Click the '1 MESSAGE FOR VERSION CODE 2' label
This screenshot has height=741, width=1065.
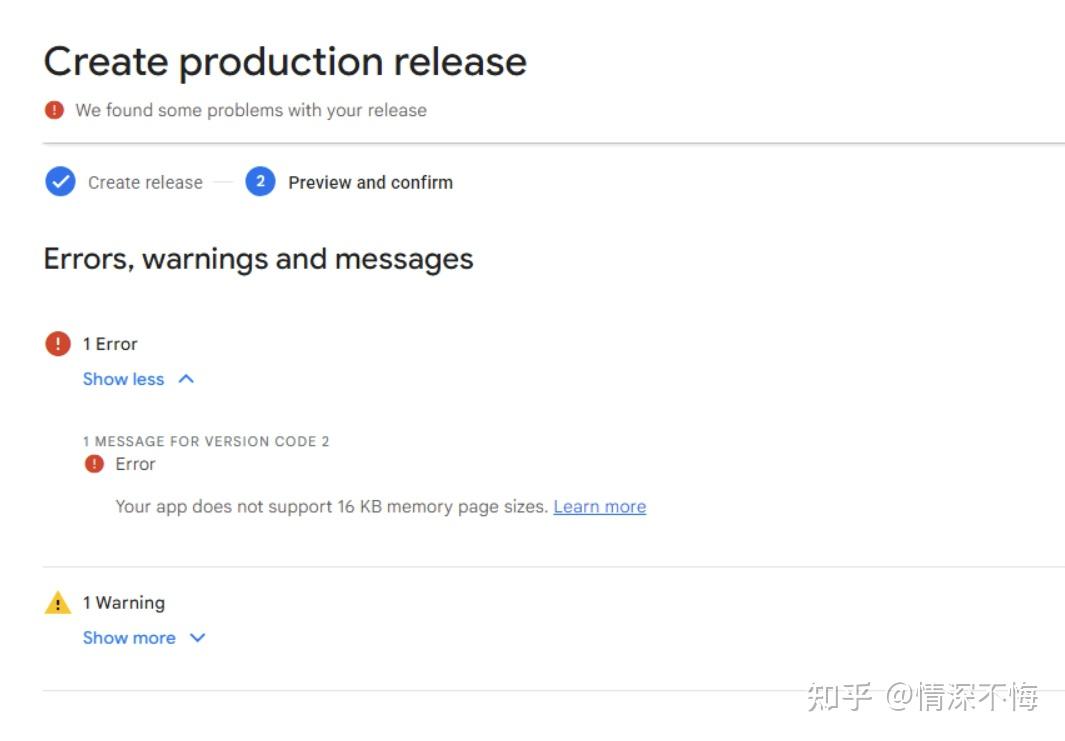[x=206, y=441]
